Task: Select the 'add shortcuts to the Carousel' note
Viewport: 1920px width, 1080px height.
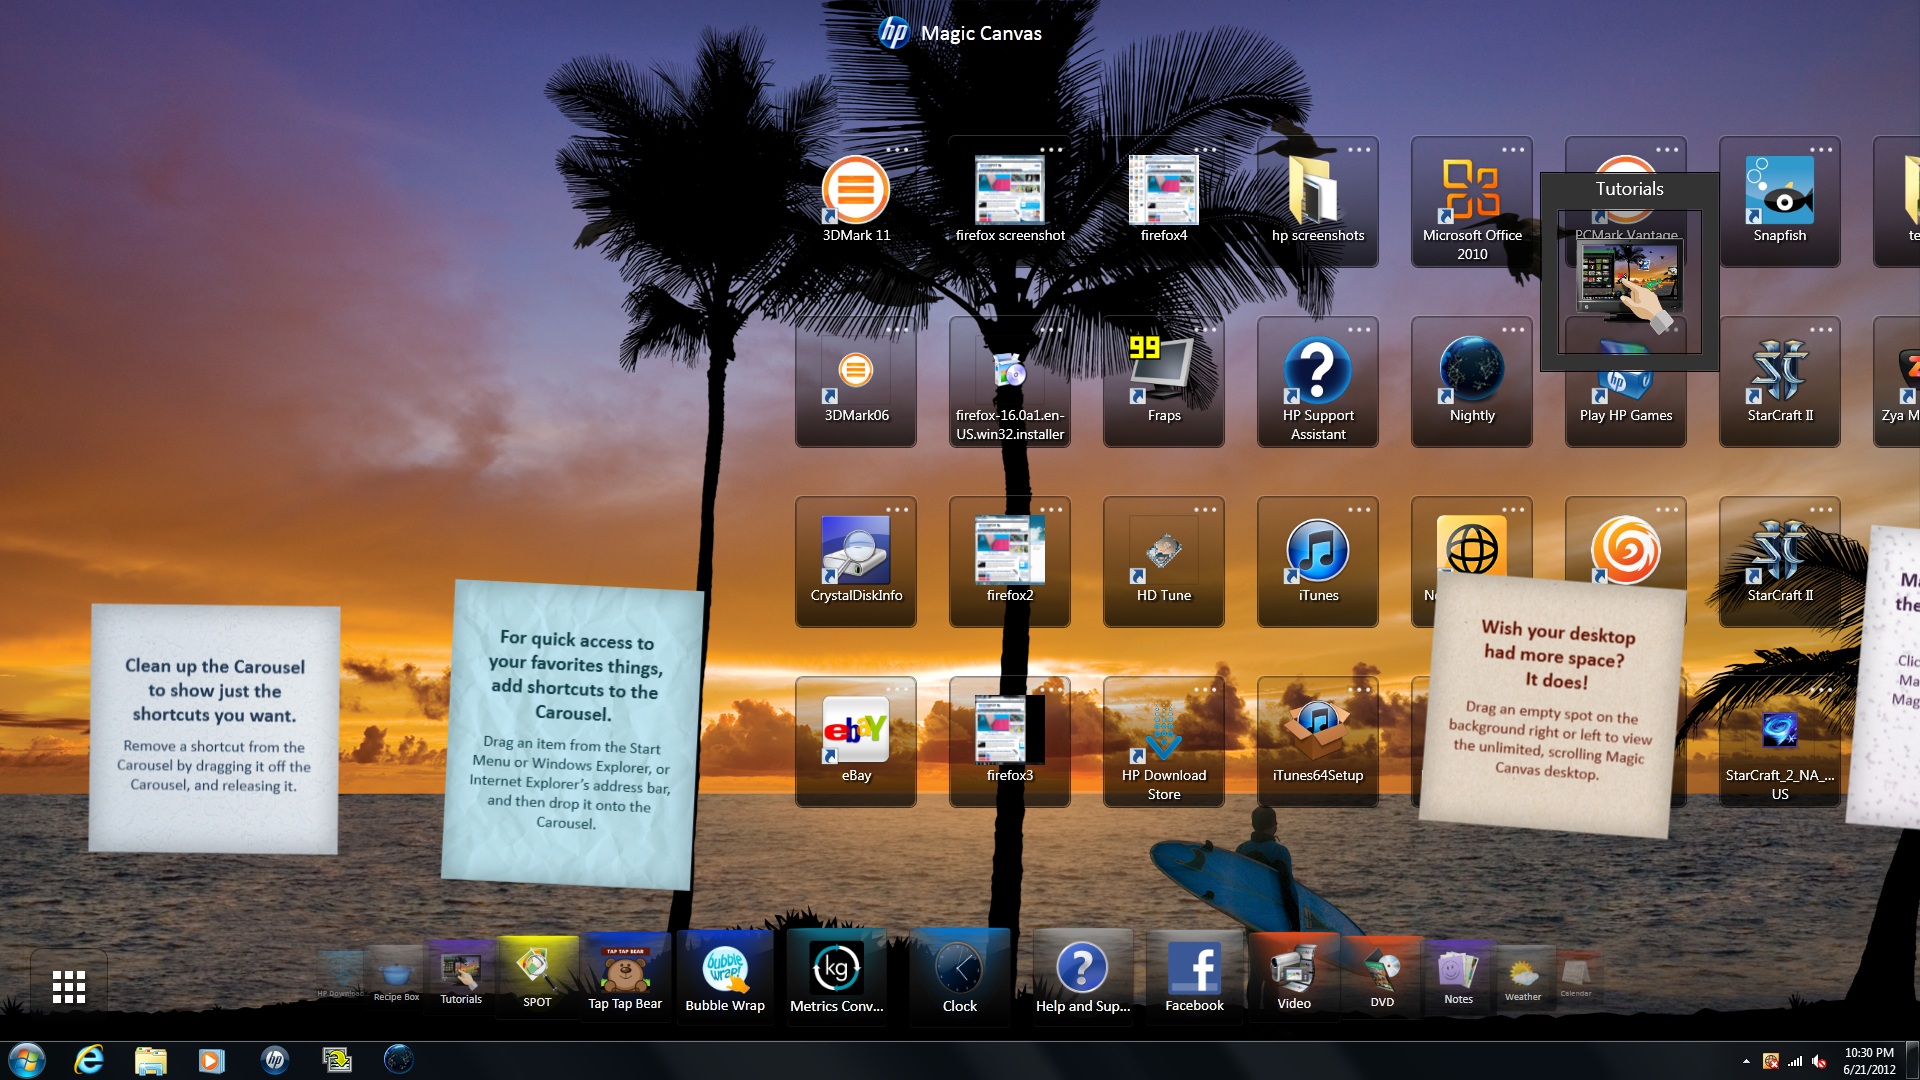Action: (572, 734)
